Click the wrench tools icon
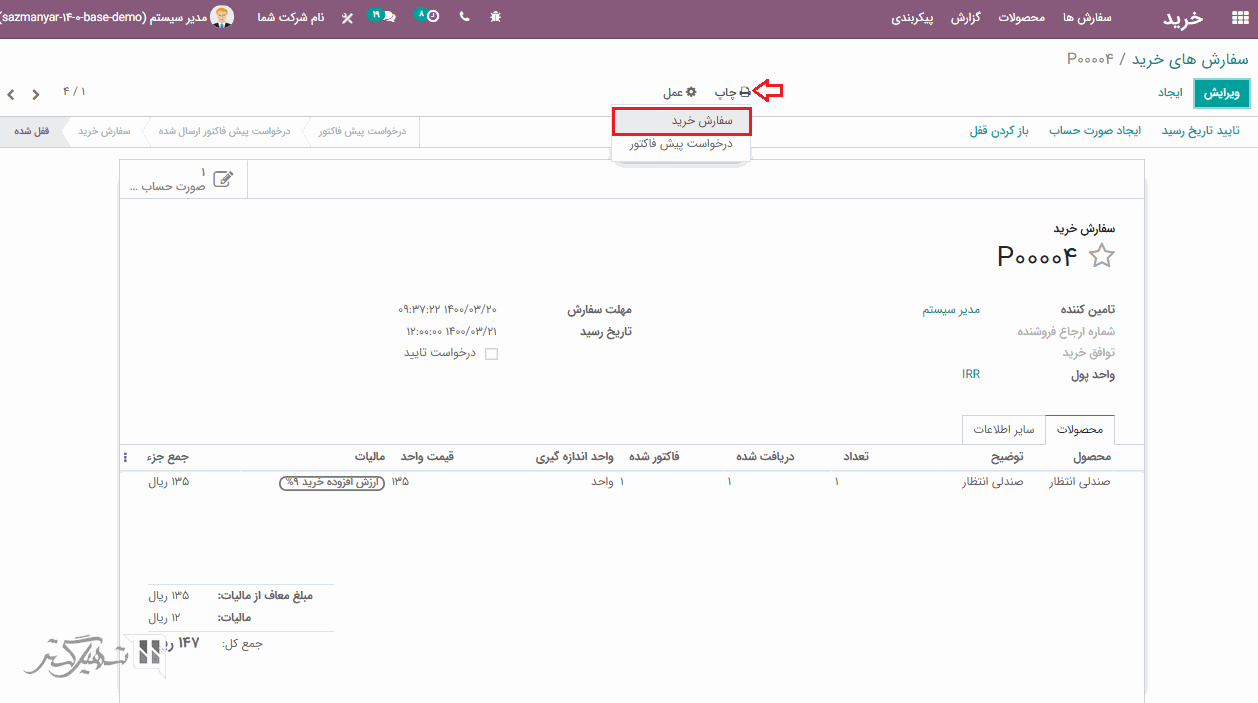 pos(347,18)
